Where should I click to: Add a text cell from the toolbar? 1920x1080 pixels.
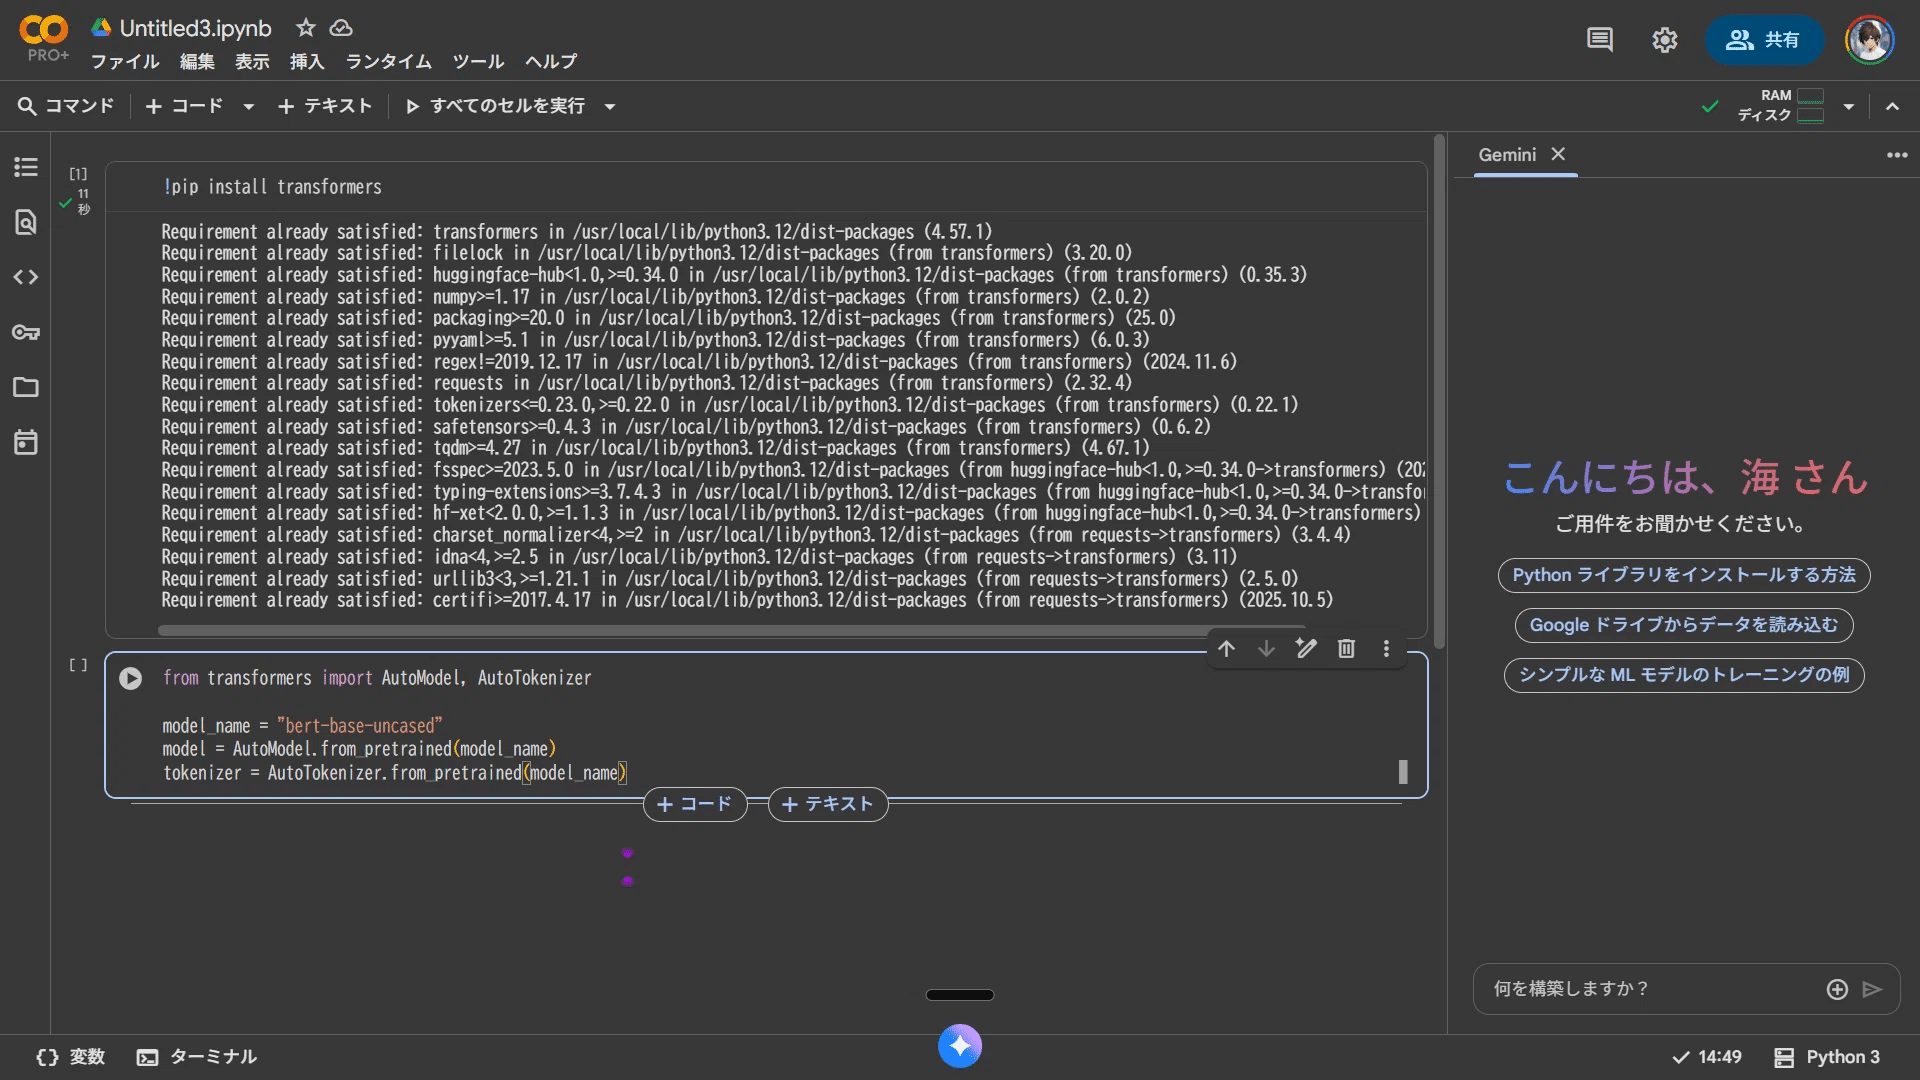click(325, 106)
